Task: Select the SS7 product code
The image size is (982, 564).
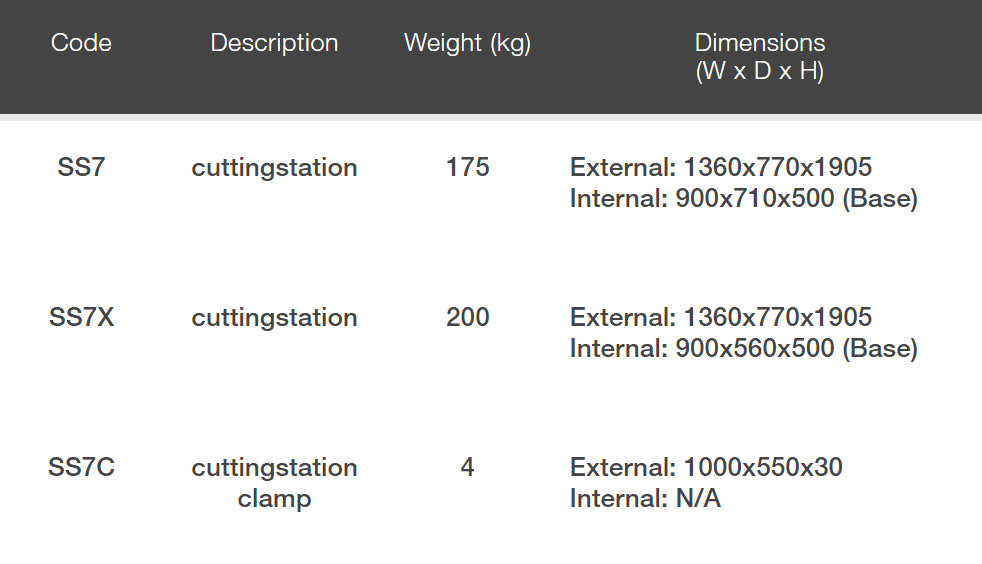Action: click(x=81, y=167)
